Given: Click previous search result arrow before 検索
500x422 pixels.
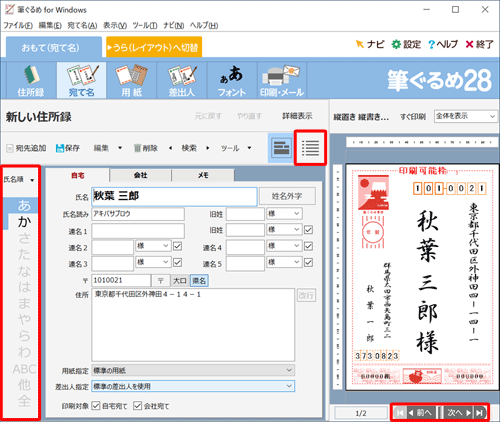Looking at the screenshot, I should coord(171,148).
